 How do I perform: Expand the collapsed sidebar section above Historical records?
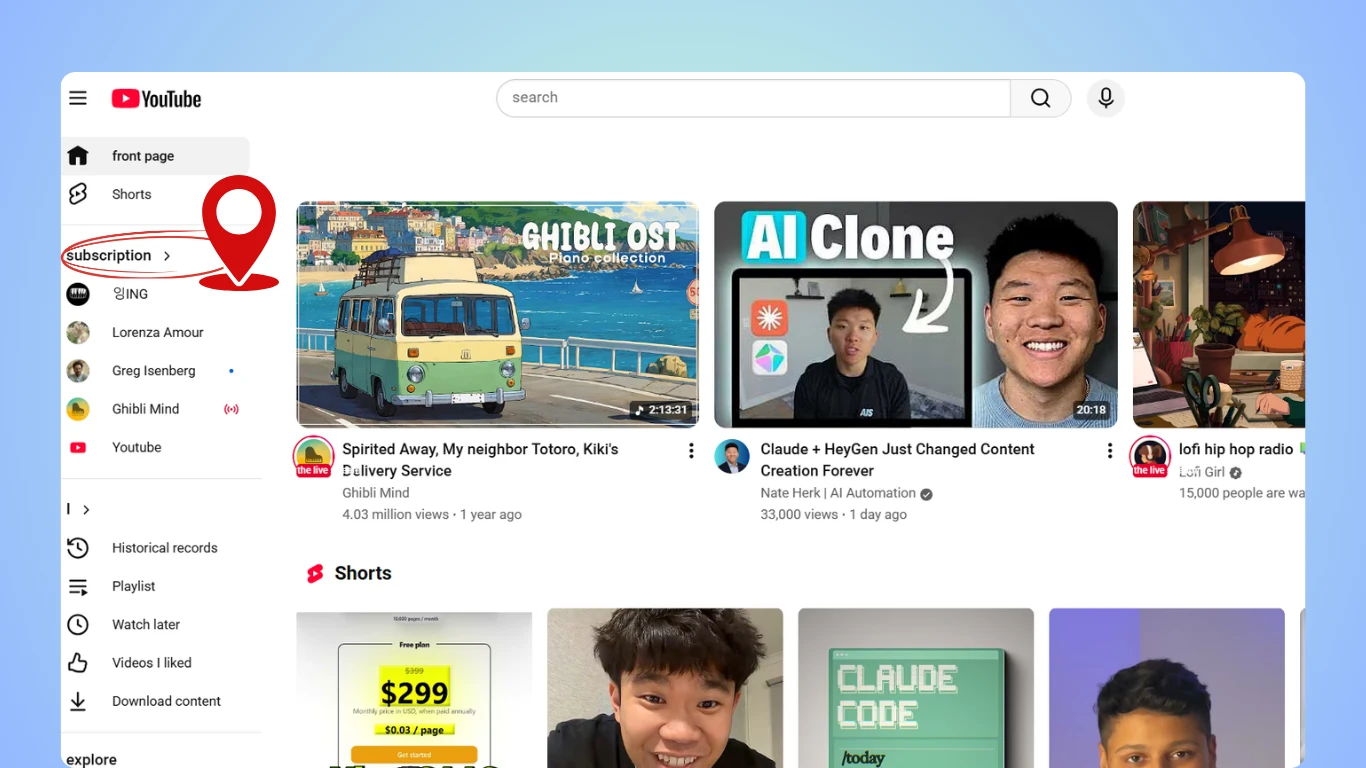[x=78, y=509]
